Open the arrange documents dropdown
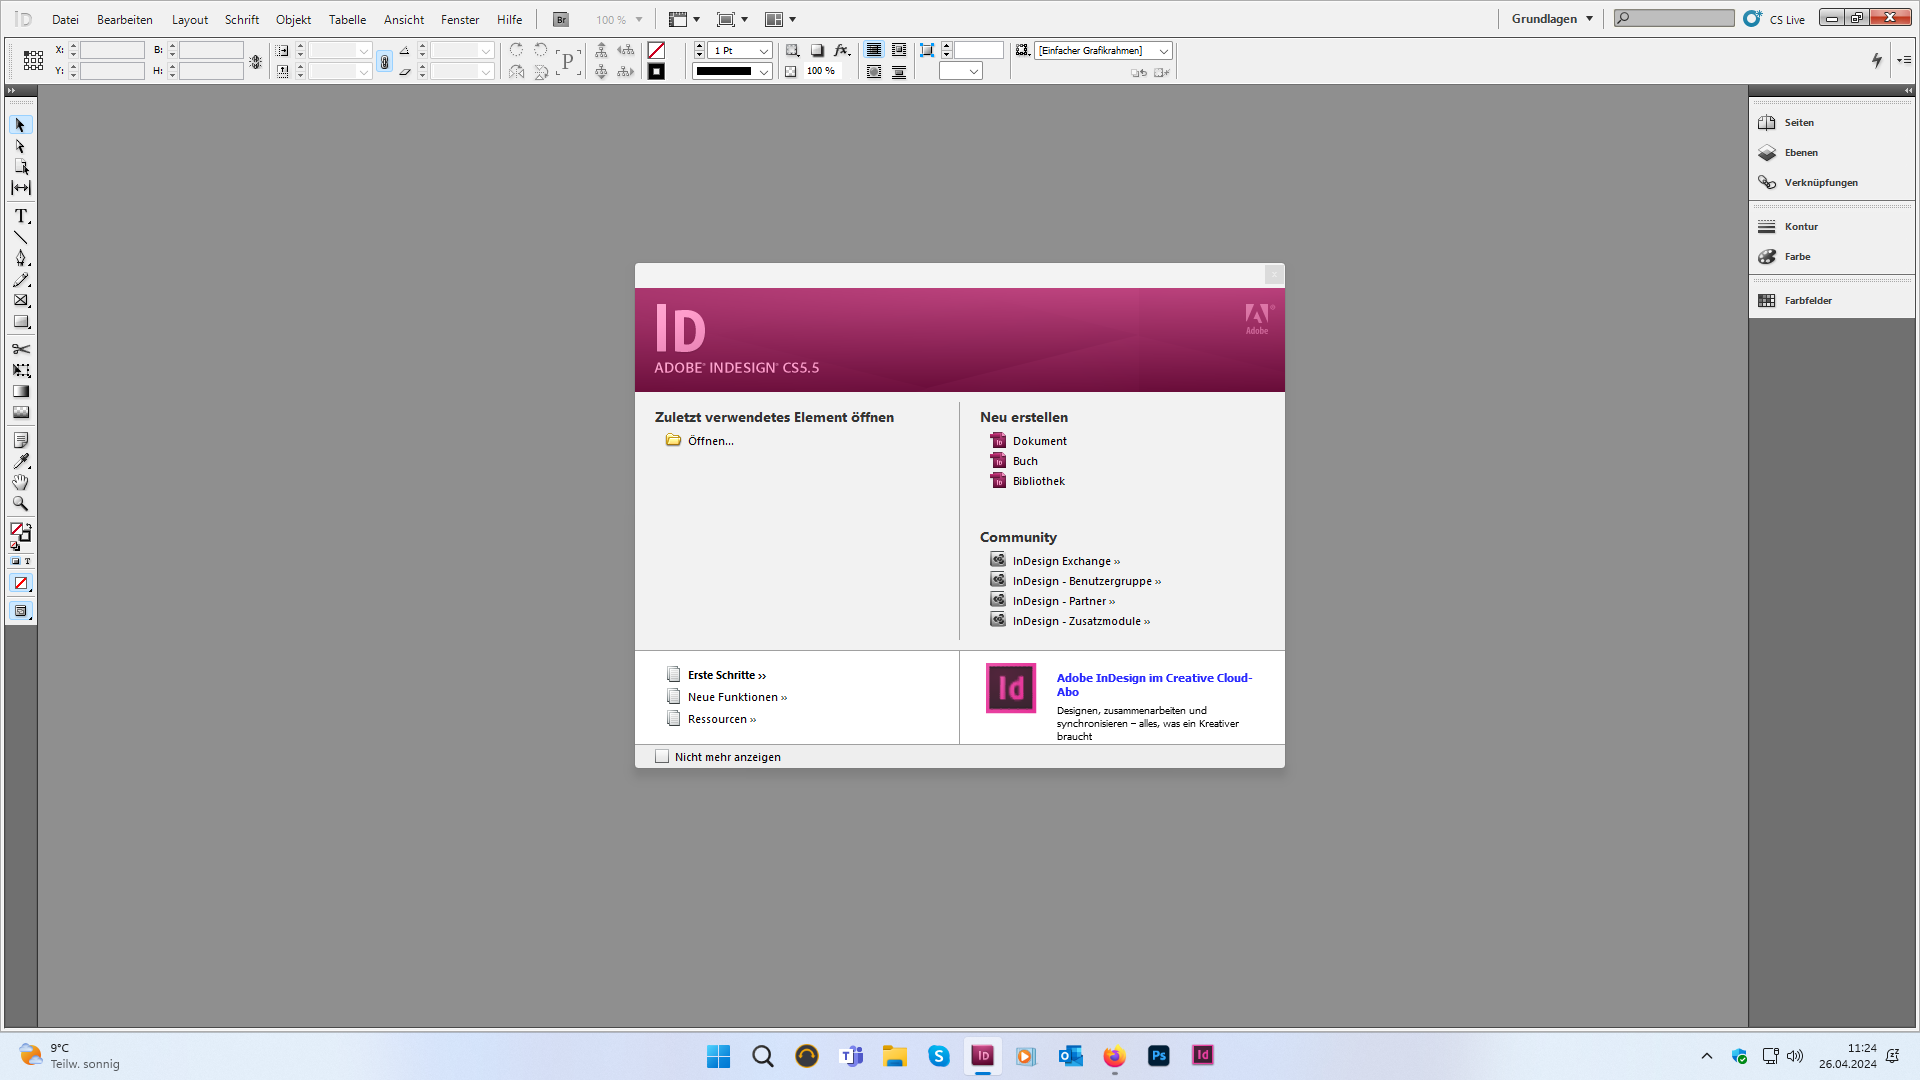Screen dimensions: 1920x1080 tap(780, 19)
